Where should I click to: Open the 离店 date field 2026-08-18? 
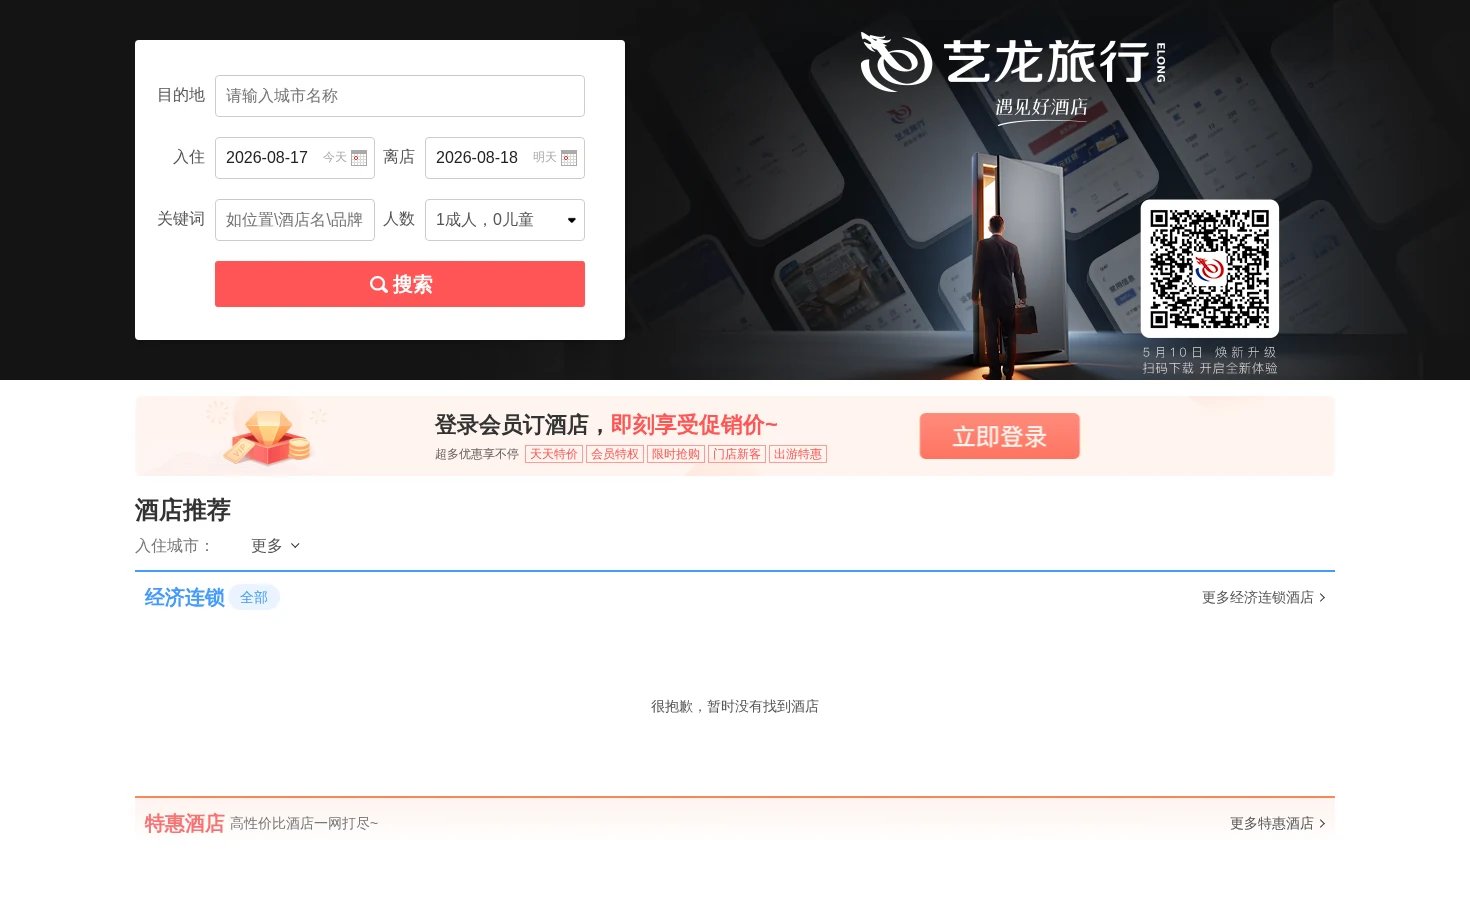click(505, 158)
